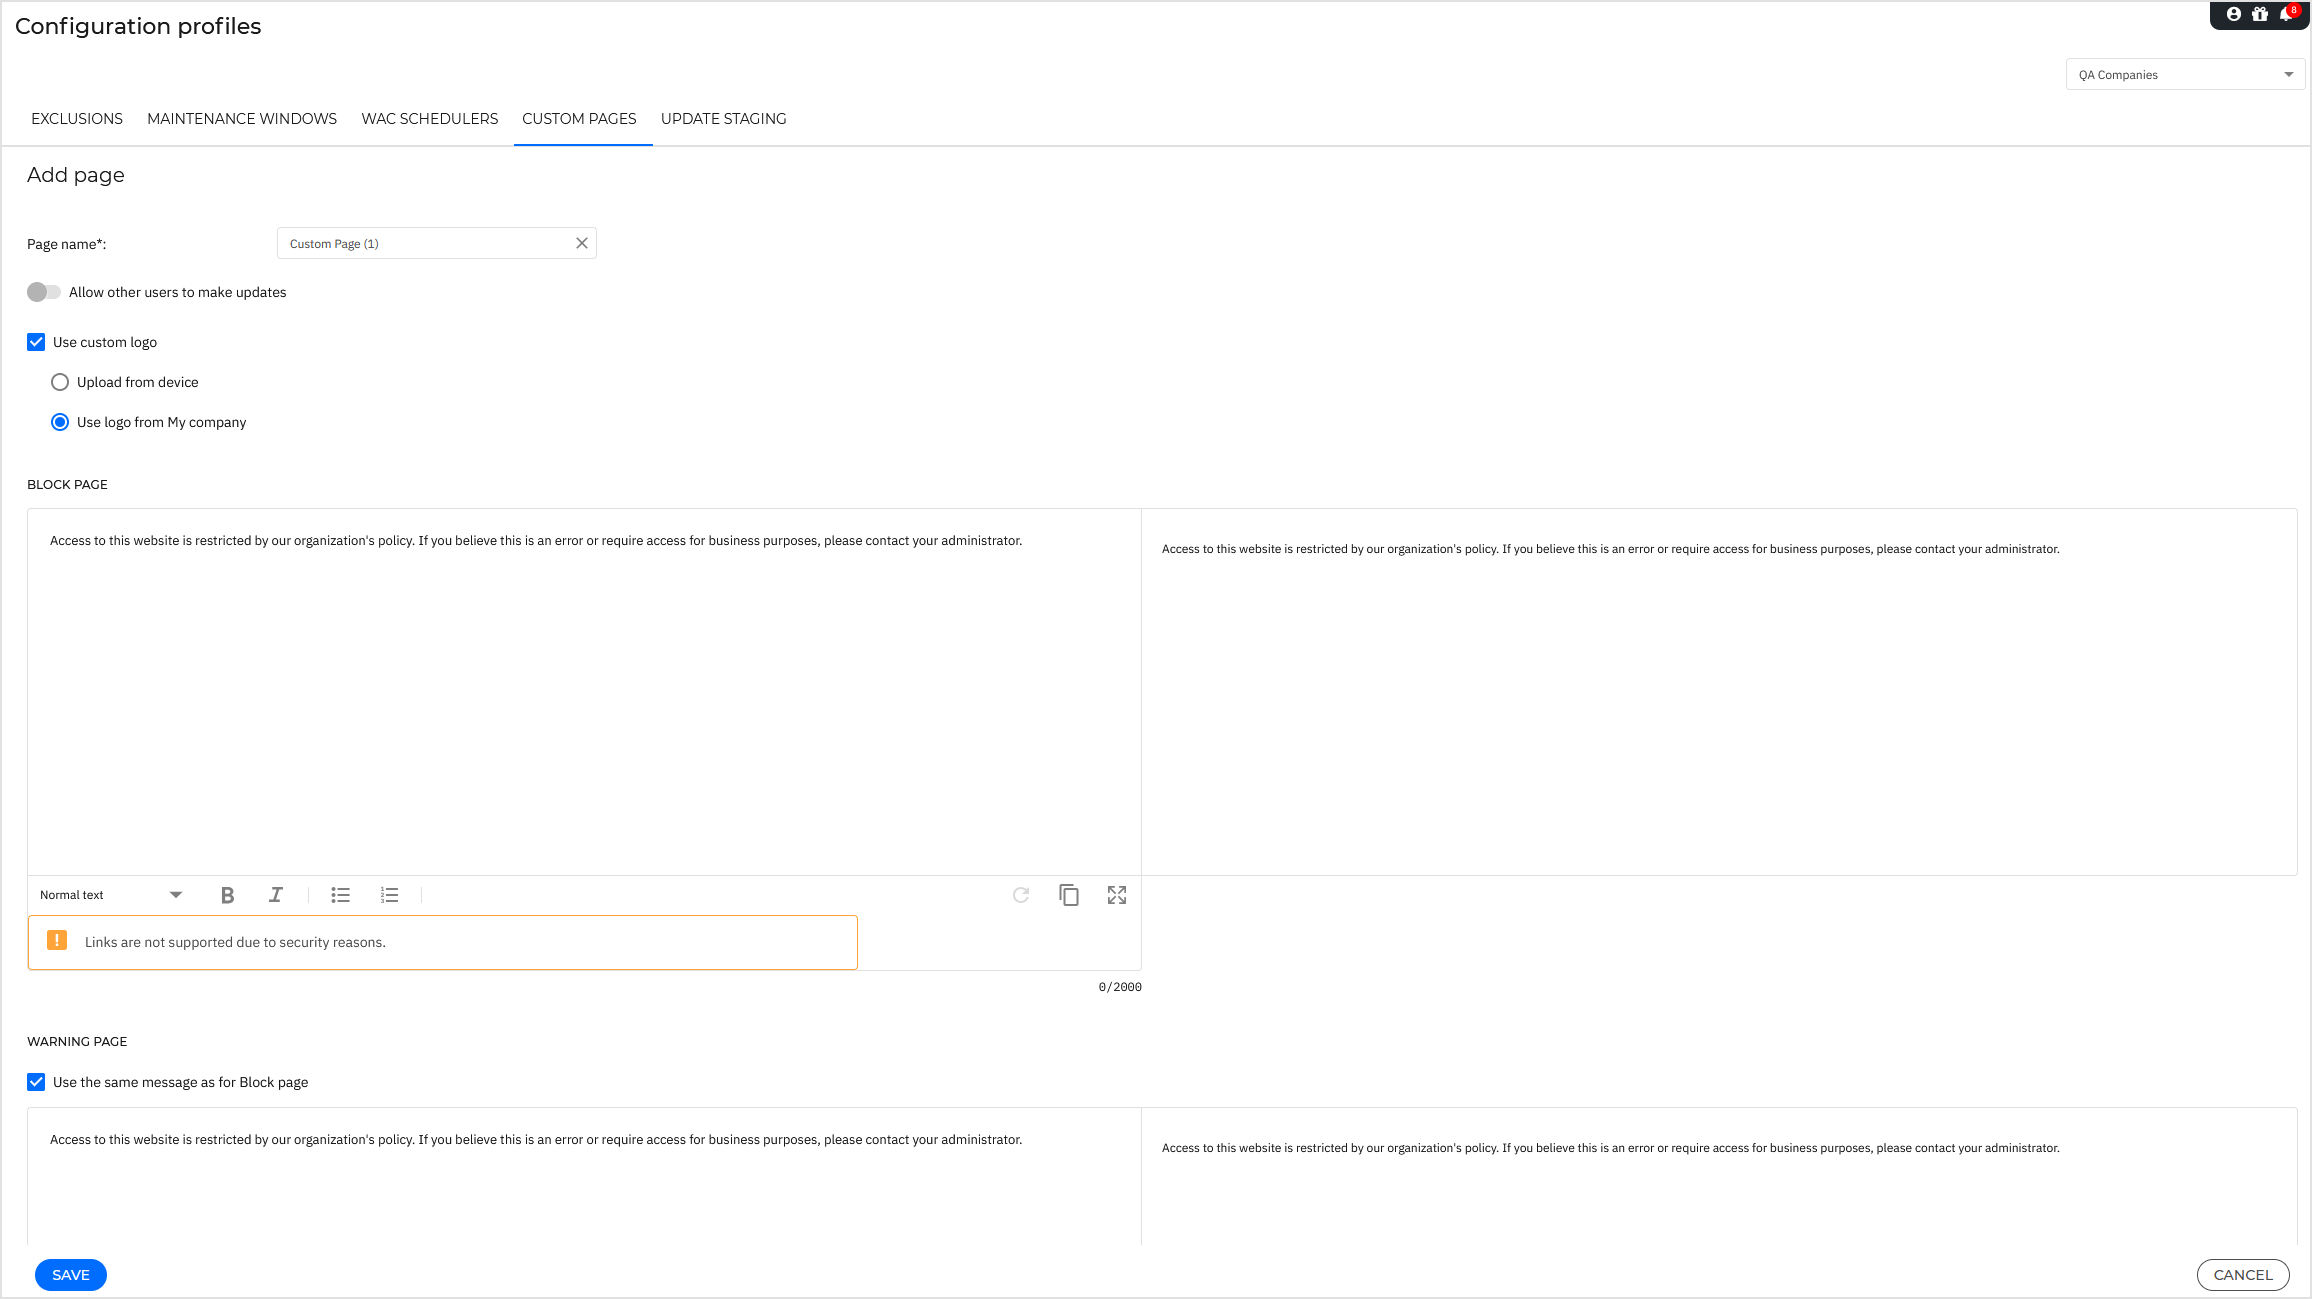Click the CANCEL button
2312x1299 pixels.
[x=2243, y=1275]
